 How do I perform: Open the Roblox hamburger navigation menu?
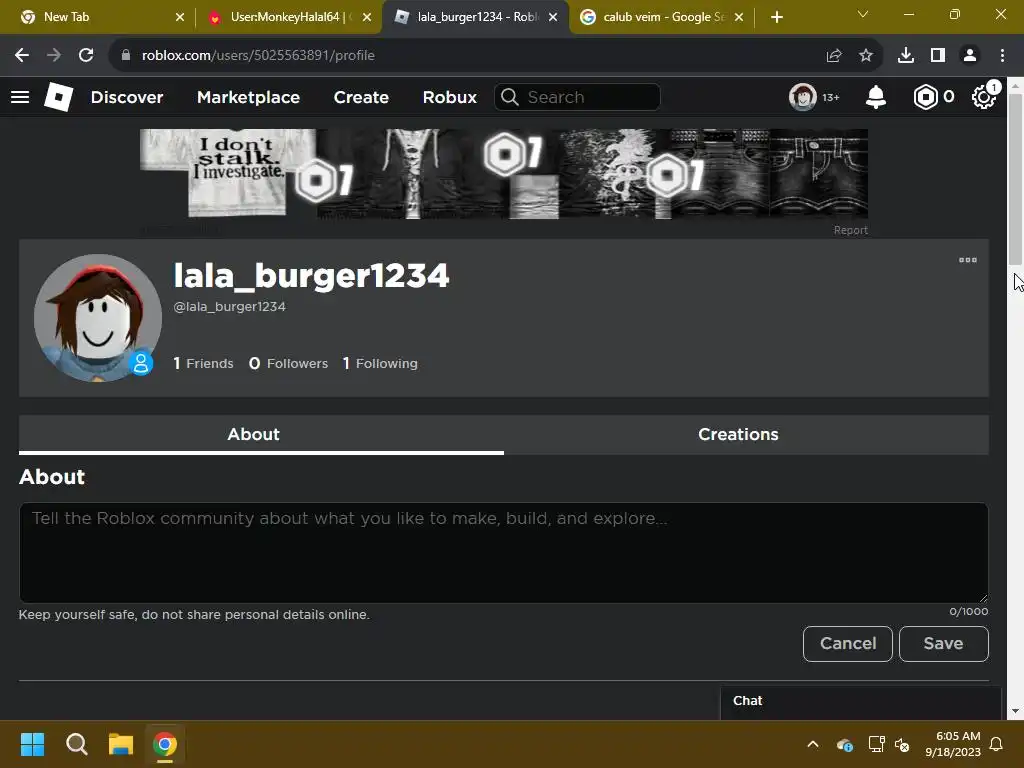coord(20,97)
